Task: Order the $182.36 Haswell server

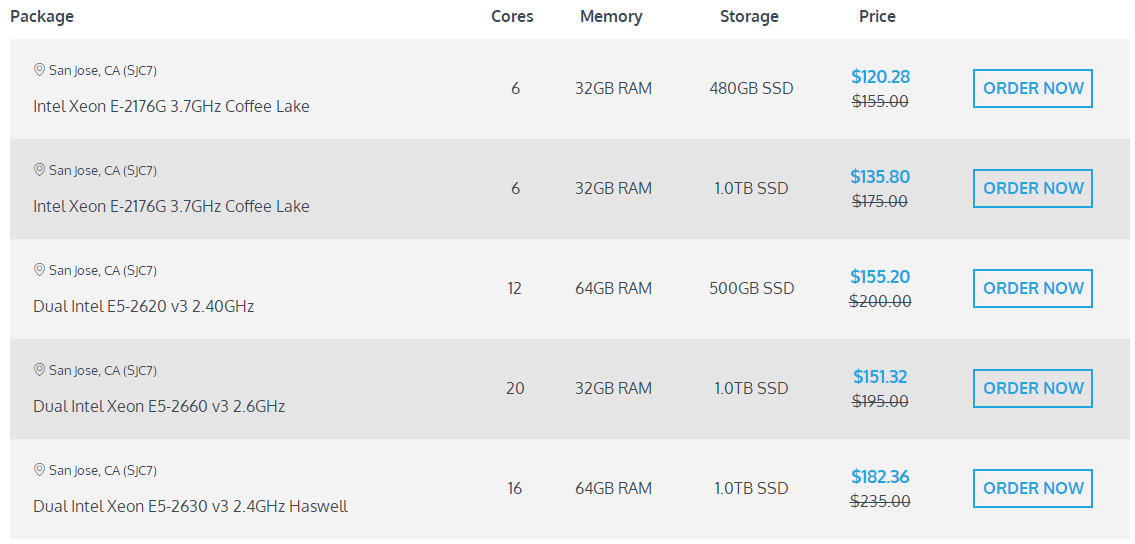Action: (1032, 488)
